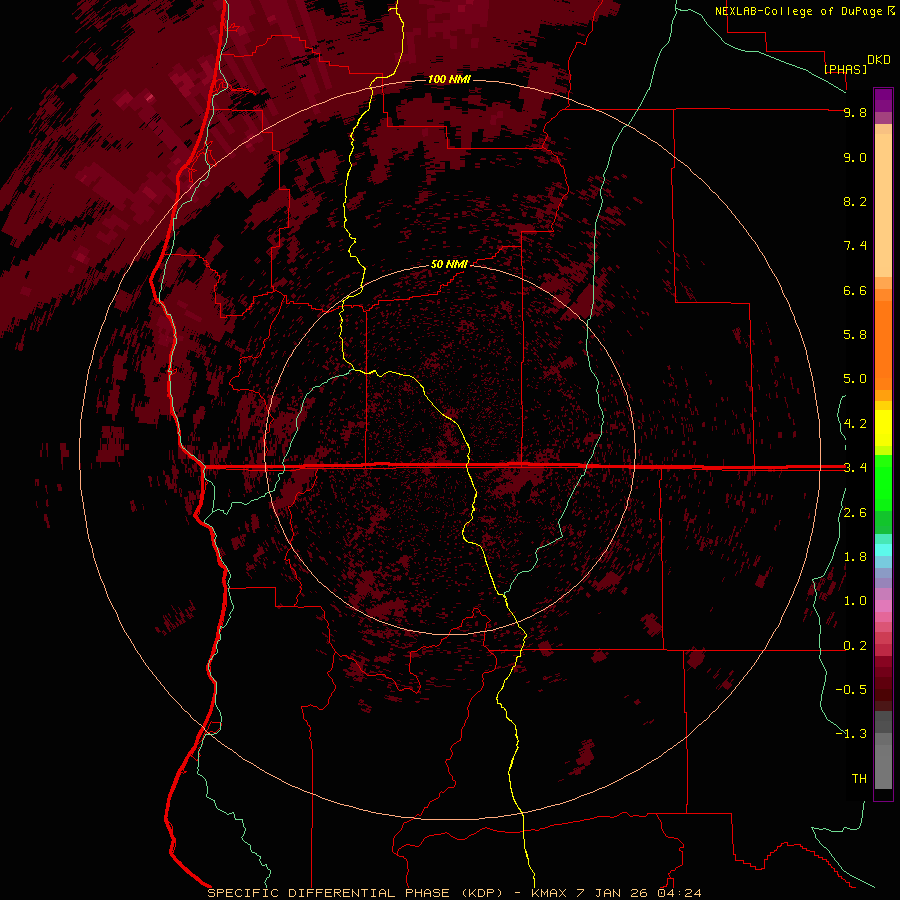Select the peach segment of the color bar

pyautogui.click(x=883, y=205)
